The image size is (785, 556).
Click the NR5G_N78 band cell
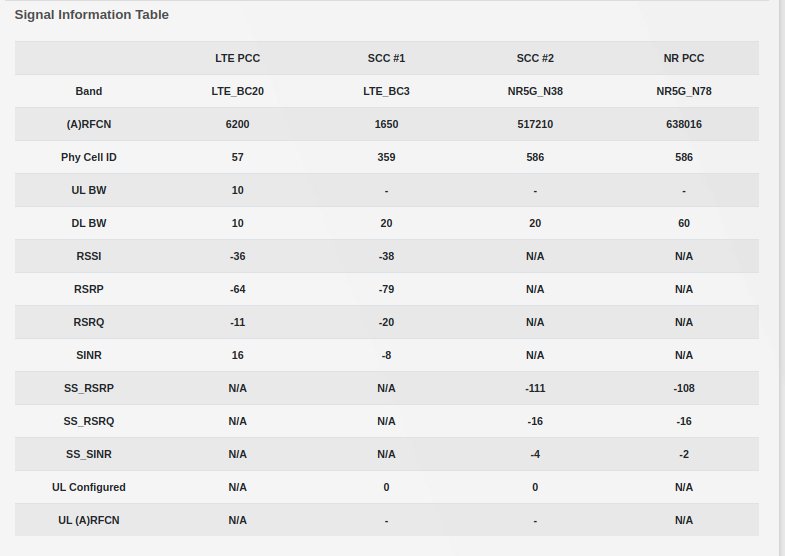(684, 91)
